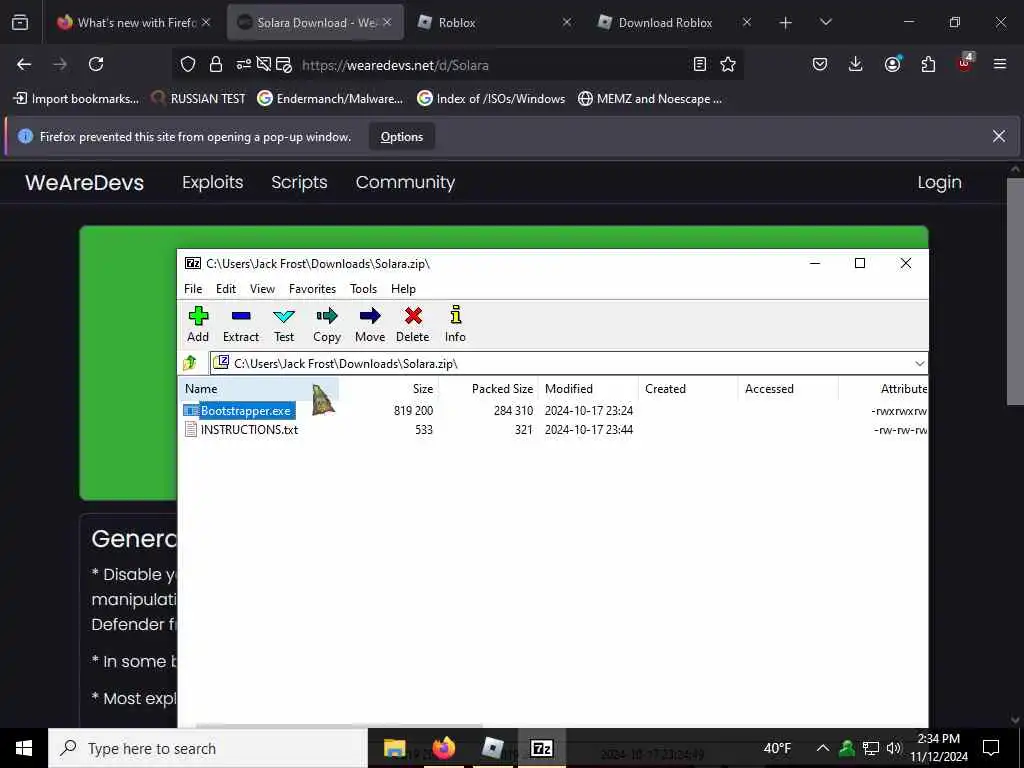Viewport: 1024px width, 768px height.
Task: List all tabs with the chevron
Action: point(825,22)
